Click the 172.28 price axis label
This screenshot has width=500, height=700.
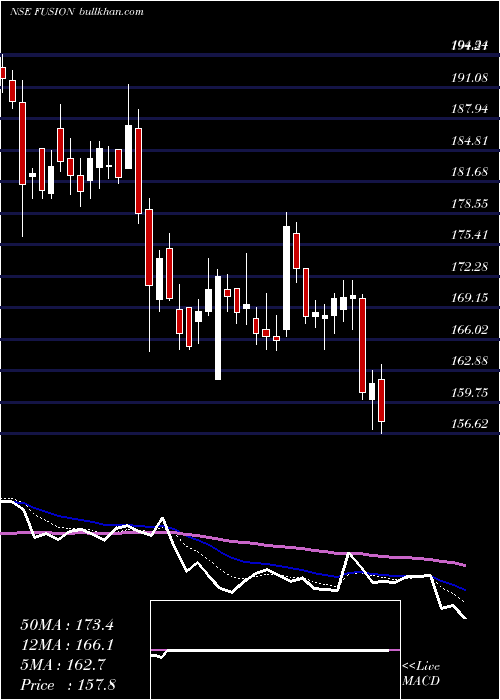tap(470, 267)
